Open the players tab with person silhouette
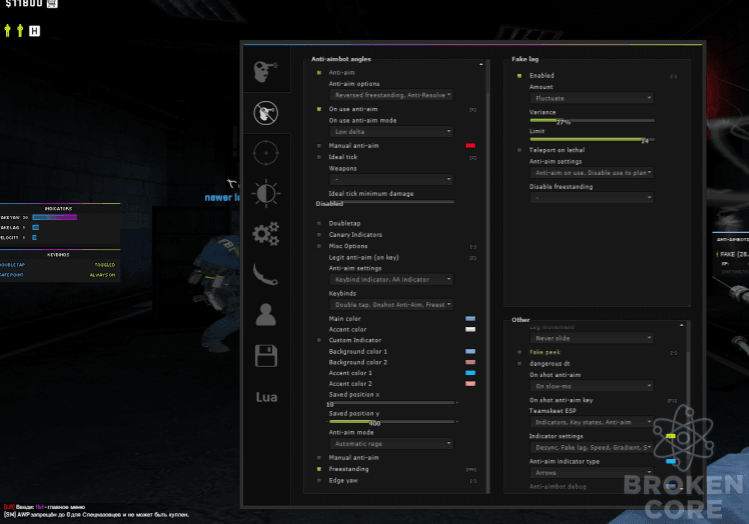The width and height of the screenshot is (749, 524). (266, 315)
